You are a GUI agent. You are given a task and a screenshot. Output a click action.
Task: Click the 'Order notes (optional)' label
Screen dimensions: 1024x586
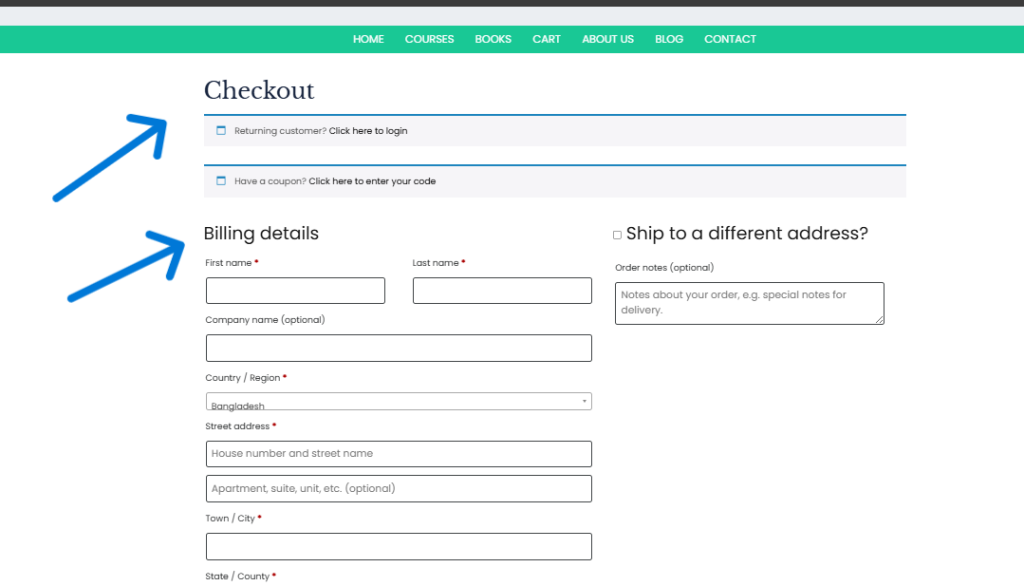(664, 268)
